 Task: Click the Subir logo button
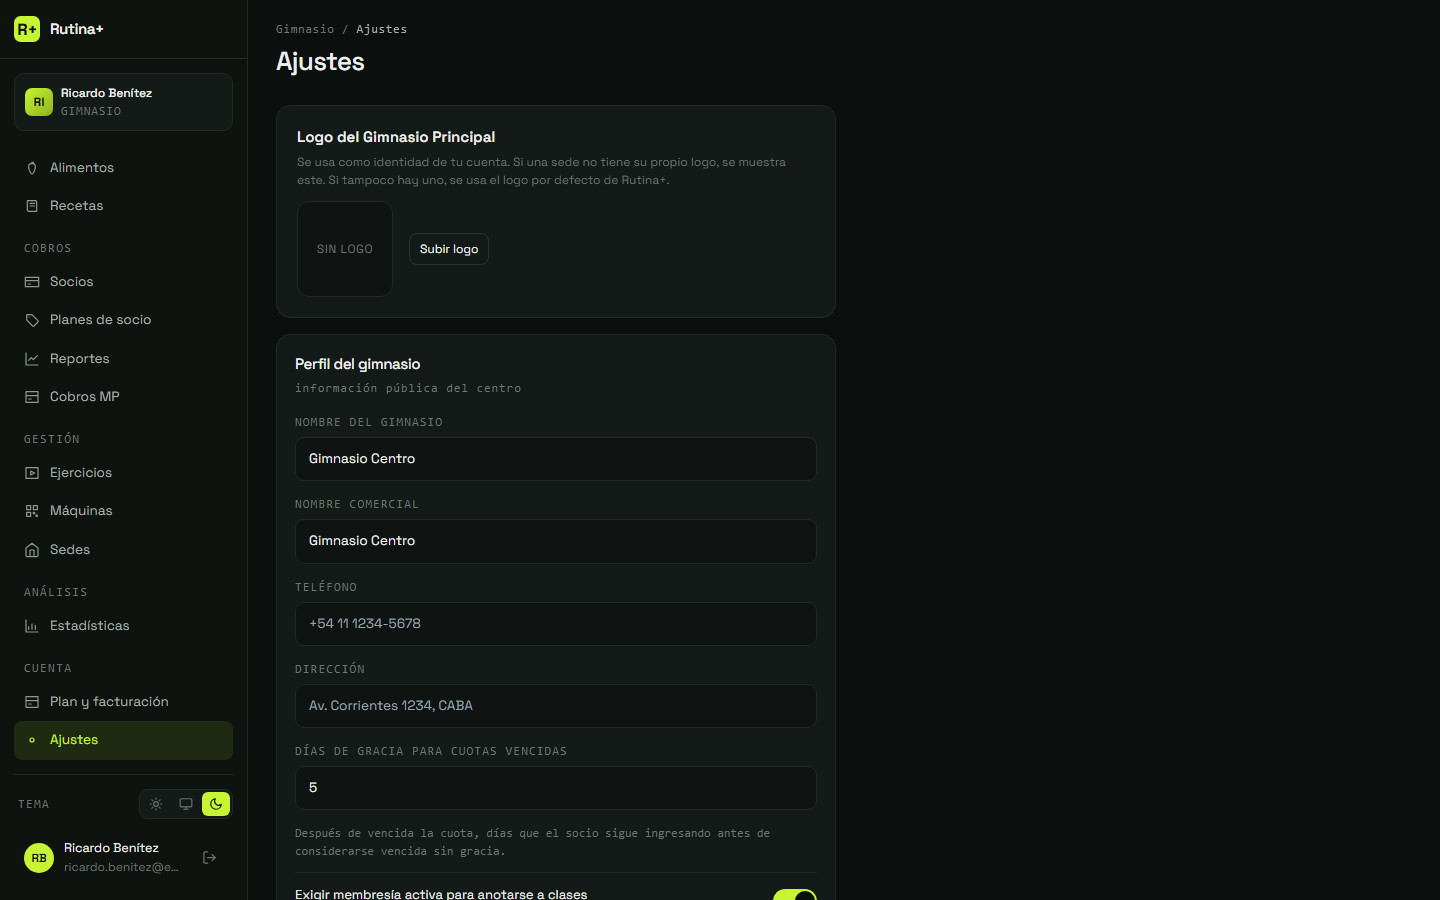pyautogui.click(x=449, y=249)
